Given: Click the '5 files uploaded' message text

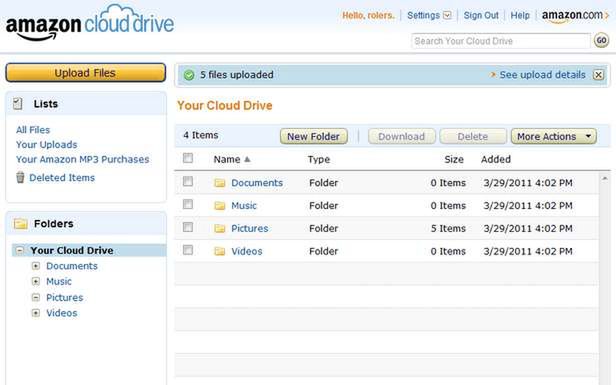Looking at the screenshot, I should 237,75.
